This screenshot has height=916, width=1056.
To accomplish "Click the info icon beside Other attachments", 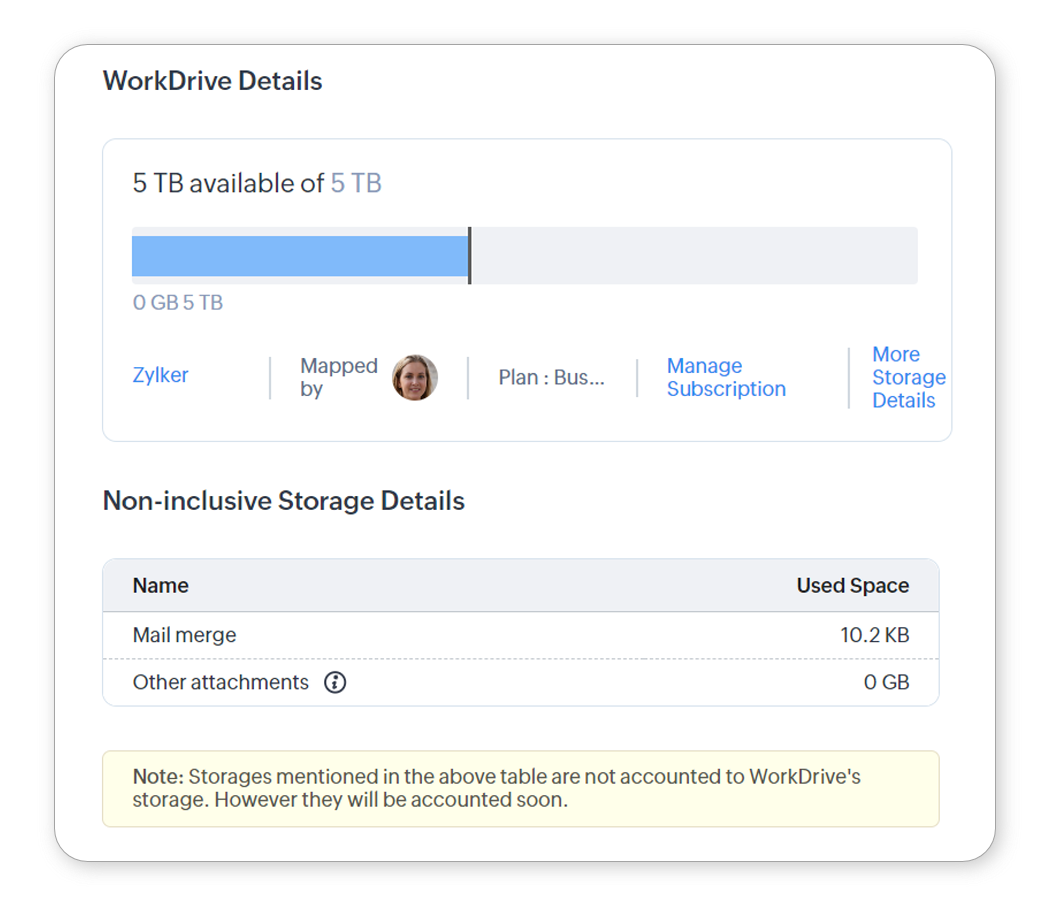I will [x=336, y=683].
